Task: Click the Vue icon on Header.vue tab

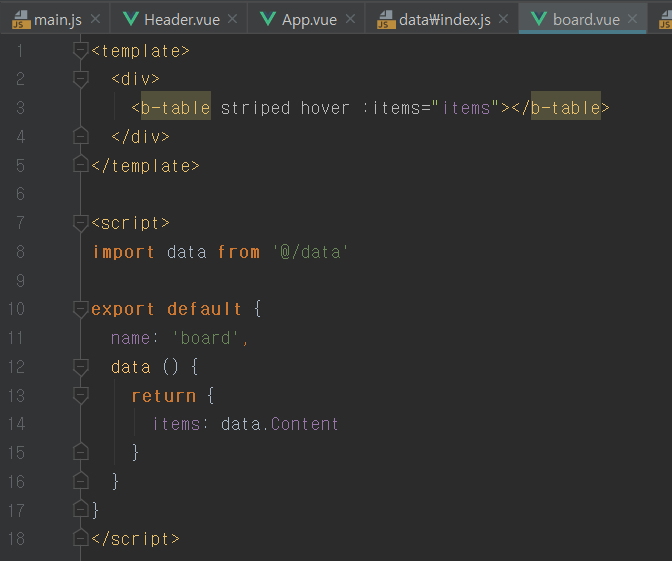Action: (x=131, y=18)
